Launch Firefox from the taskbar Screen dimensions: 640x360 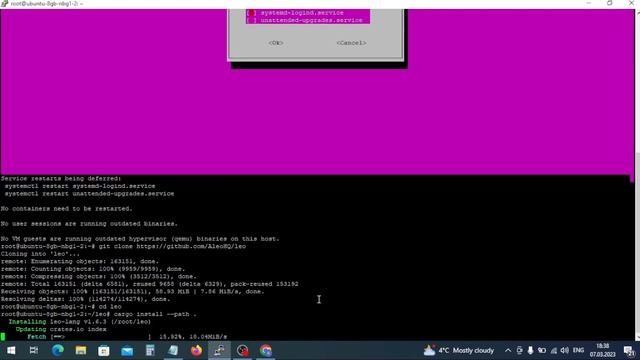click(196, 351)
